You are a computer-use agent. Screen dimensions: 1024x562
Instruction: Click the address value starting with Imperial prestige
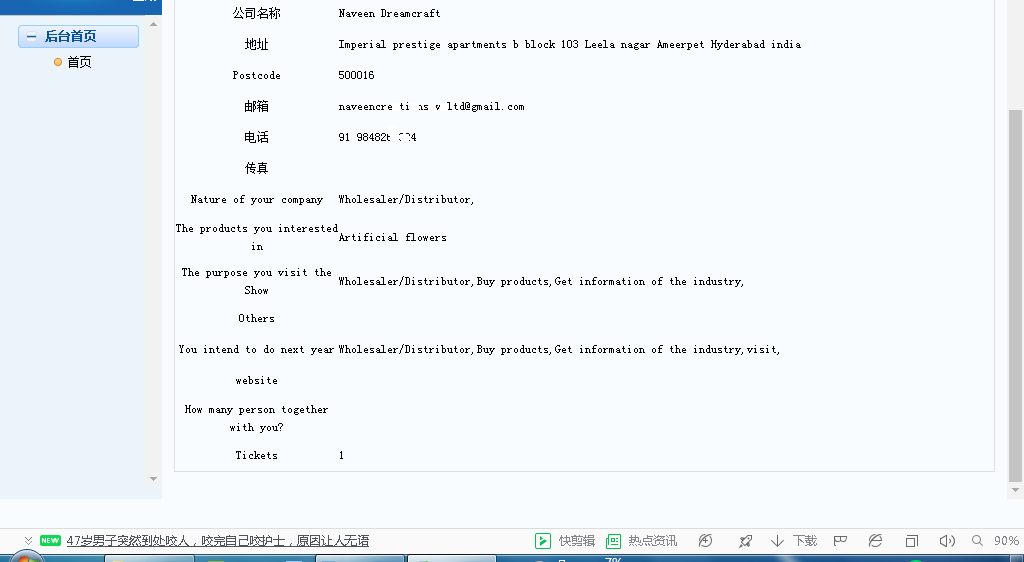point(569,44)
